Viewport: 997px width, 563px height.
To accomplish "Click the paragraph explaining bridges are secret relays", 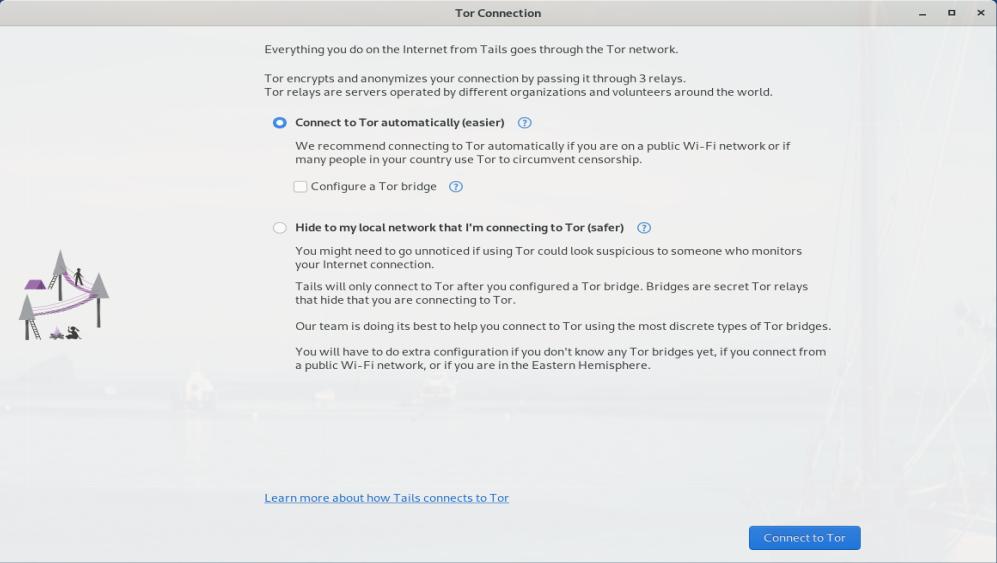I will (x=551, y=293).
